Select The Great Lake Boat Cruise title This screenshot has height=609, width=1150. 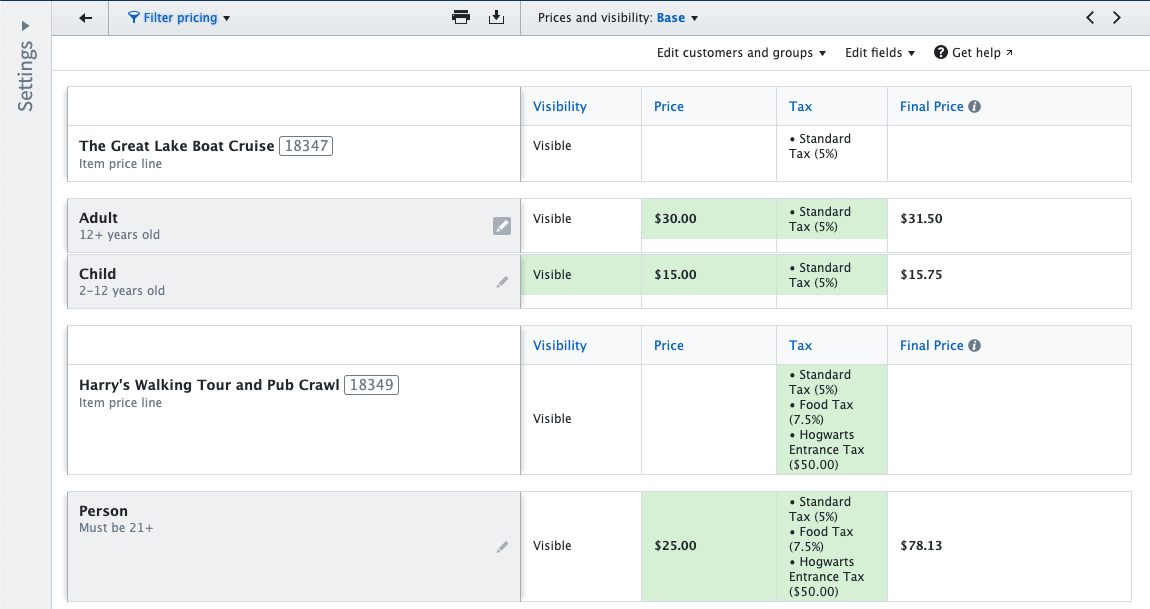pyautogui.click(x=177, y=146)
